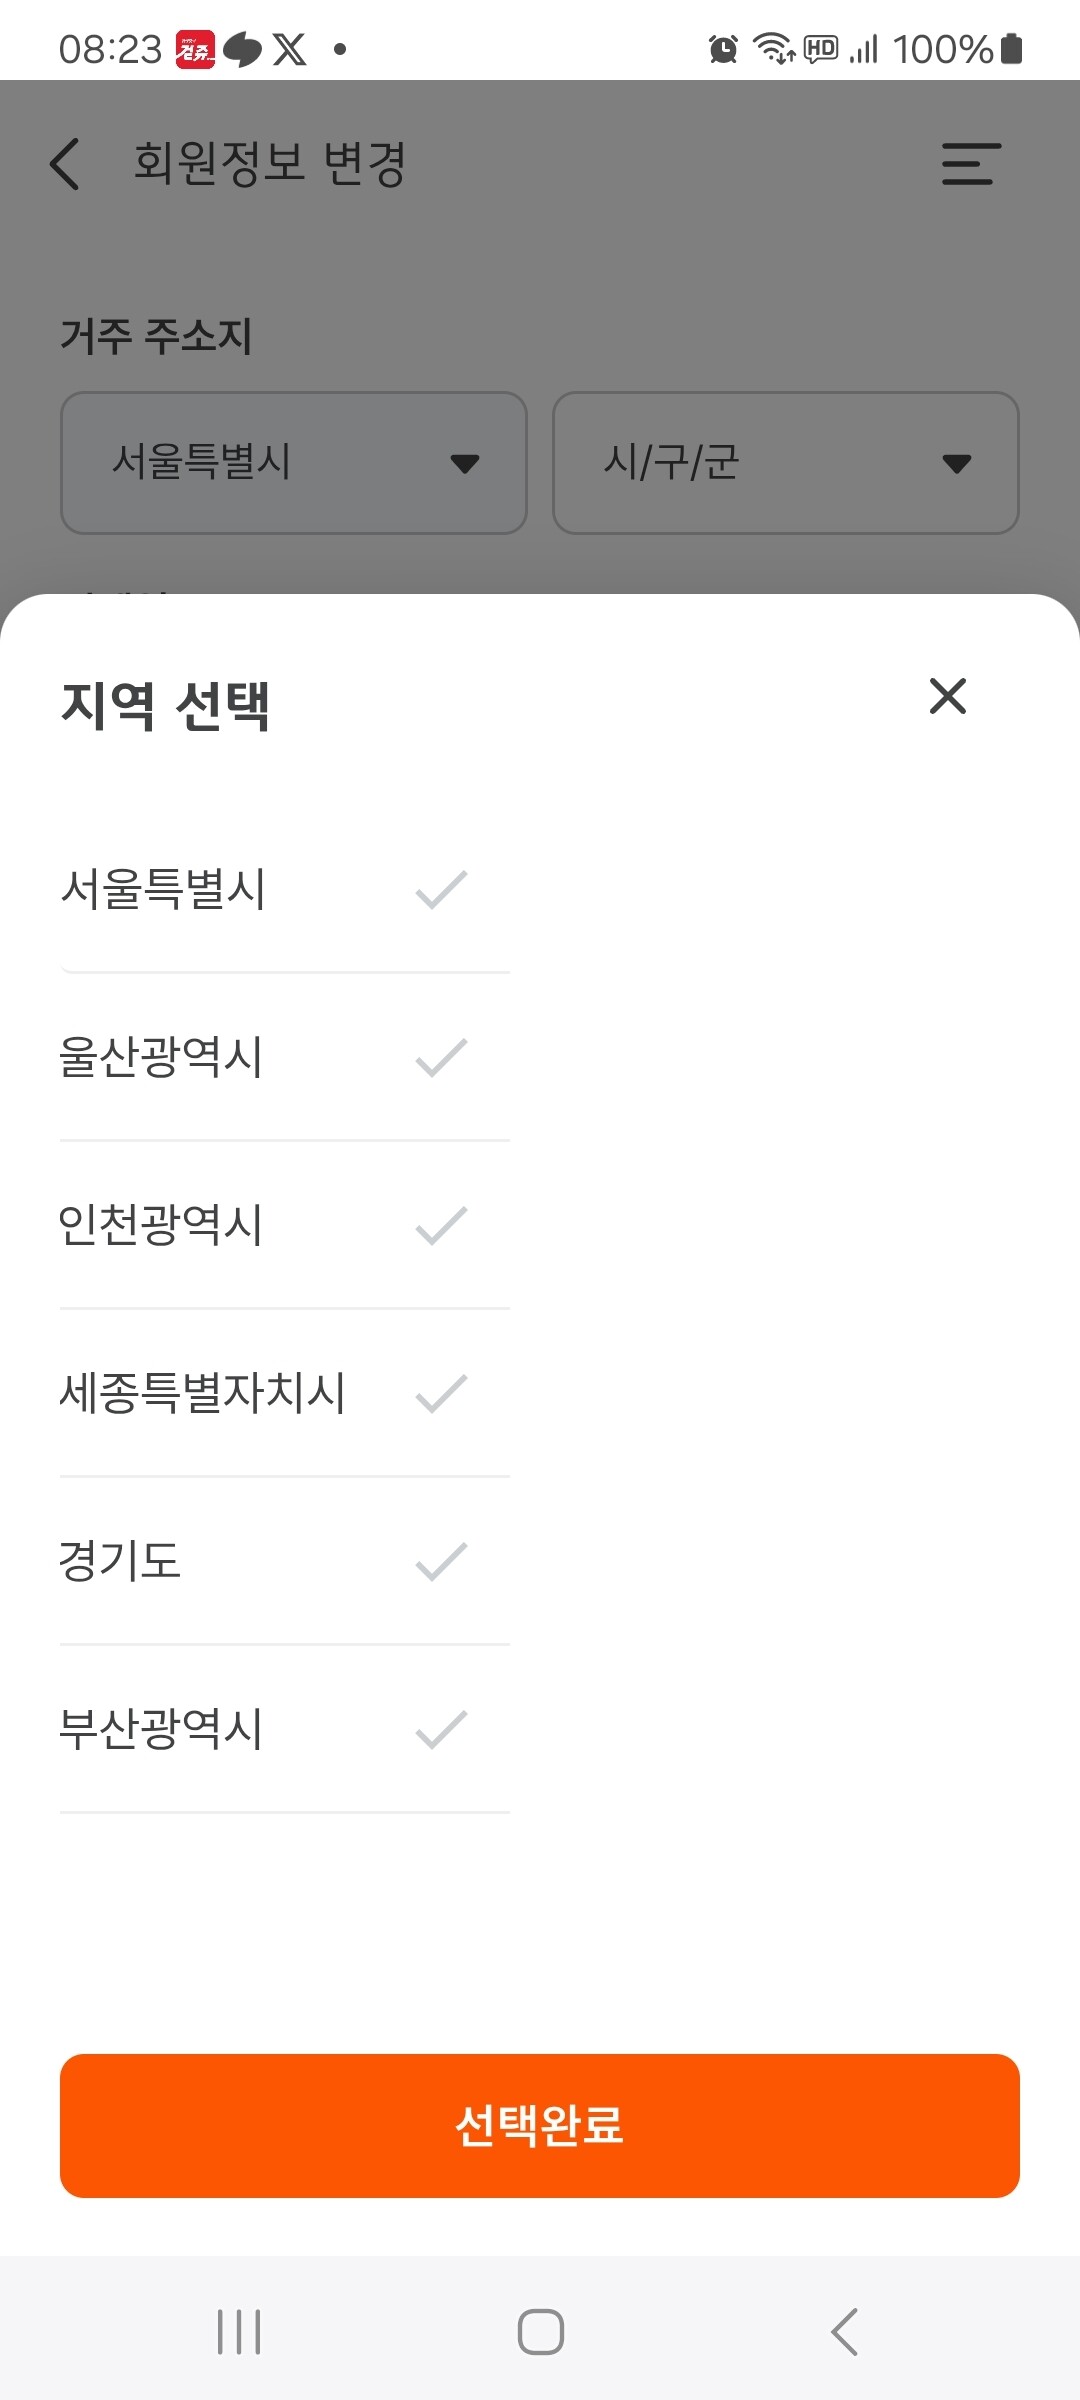The image size is (1080, 2400).
Task: Open the 시/구/군 dropdown
Action: click(x=786, y=463)
